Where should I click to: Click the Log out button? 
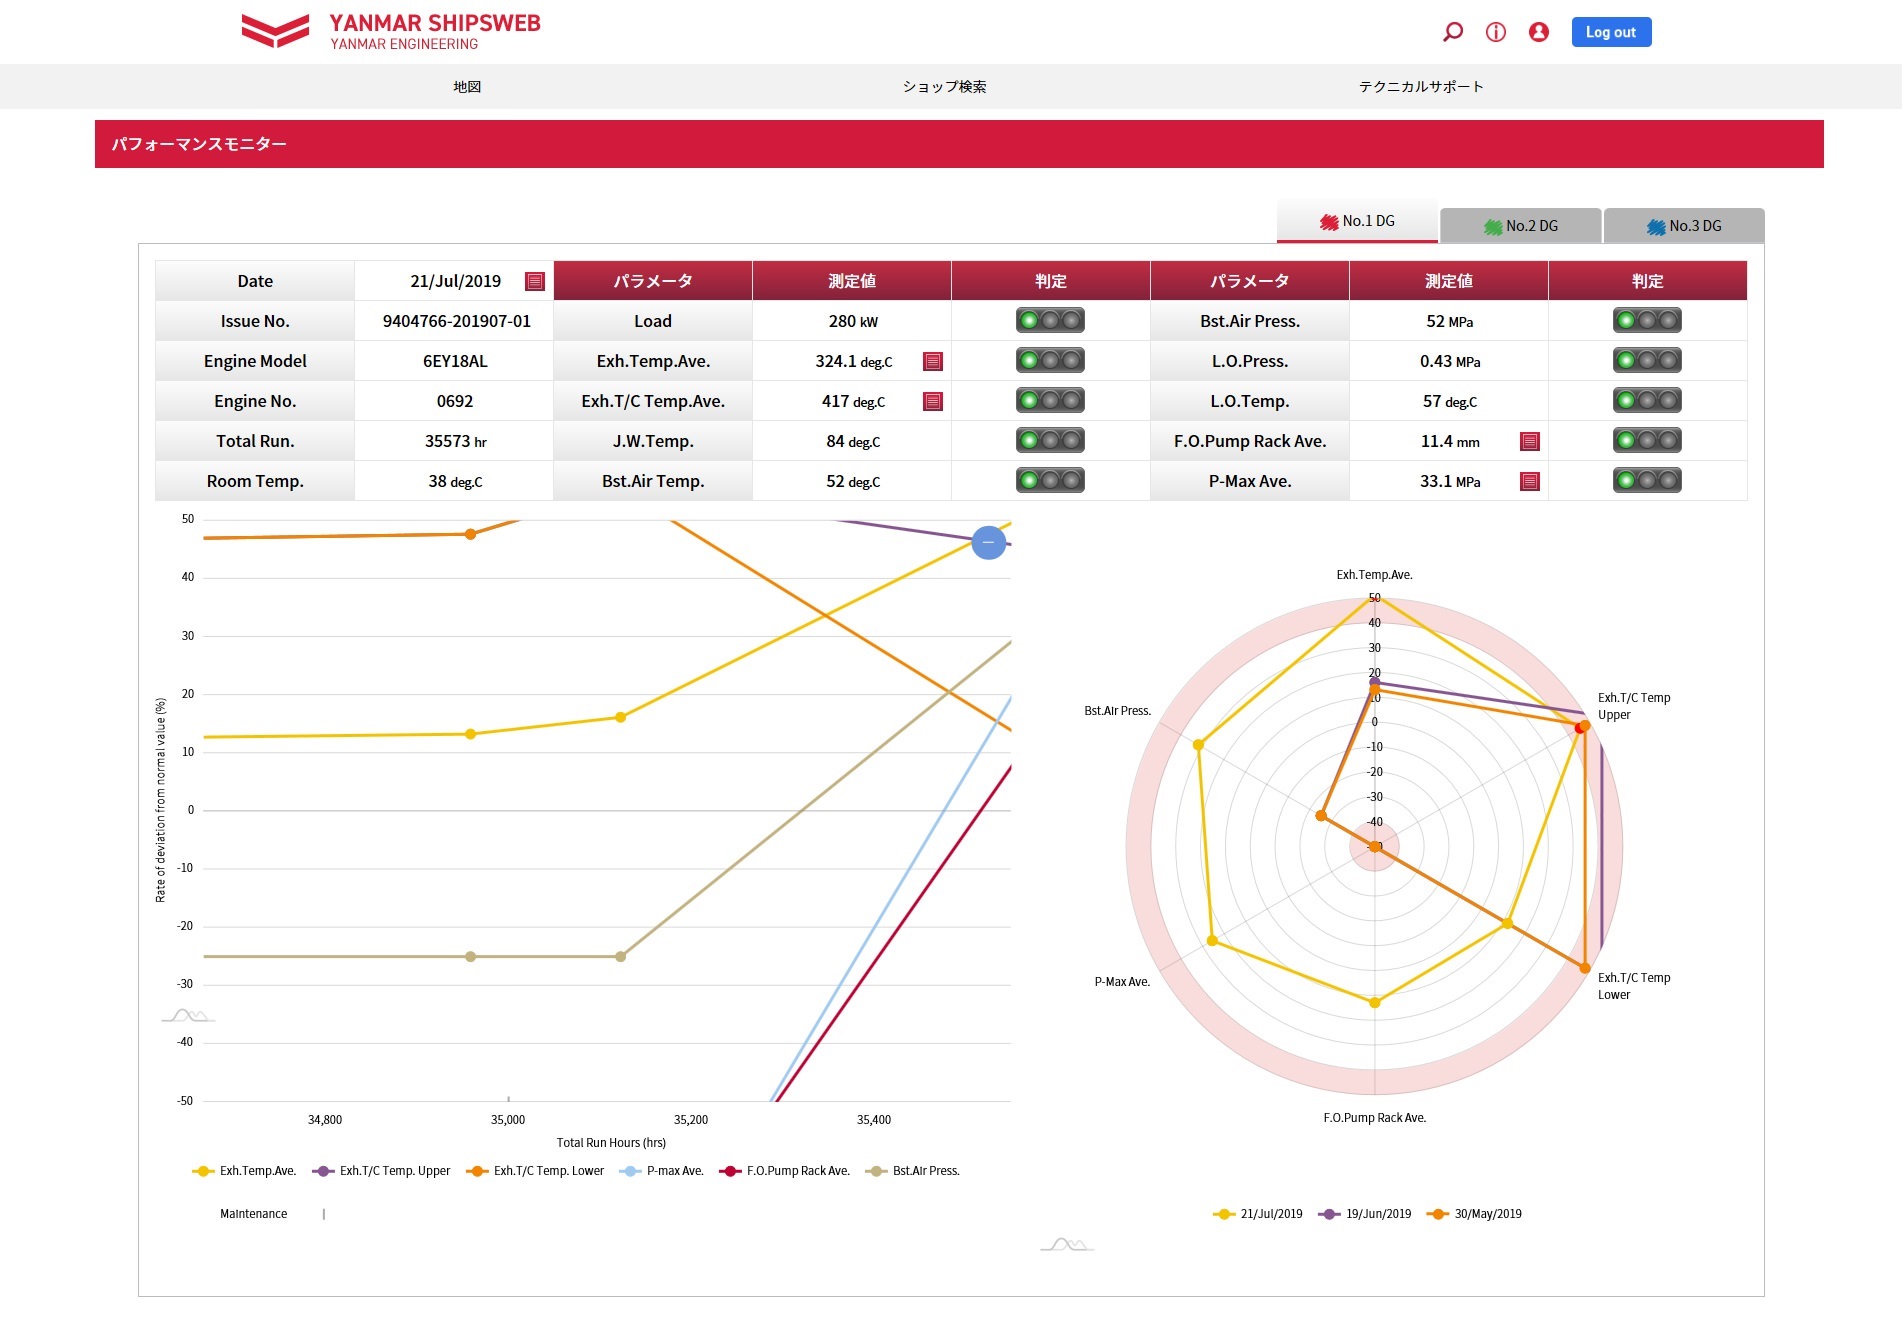click(1611, 32)
